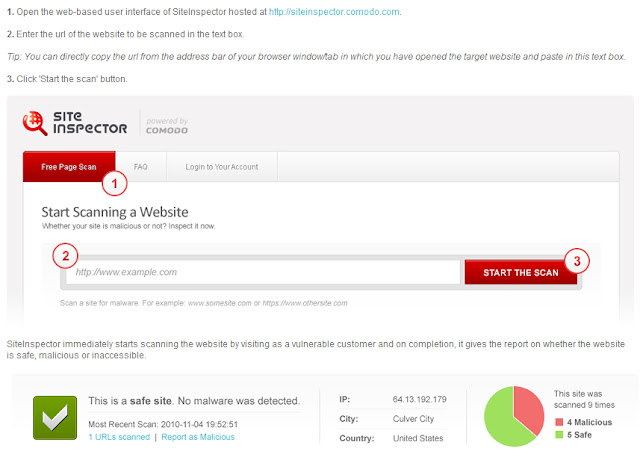640x460 pixels.
Task: Click the Report as Malicious link
Action: point(198,437)
